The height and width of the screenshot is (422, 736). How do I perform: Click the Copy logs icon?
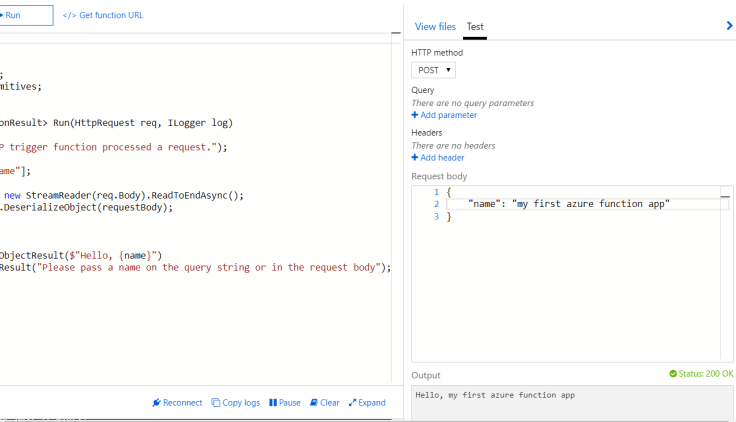tap(215, 403)
